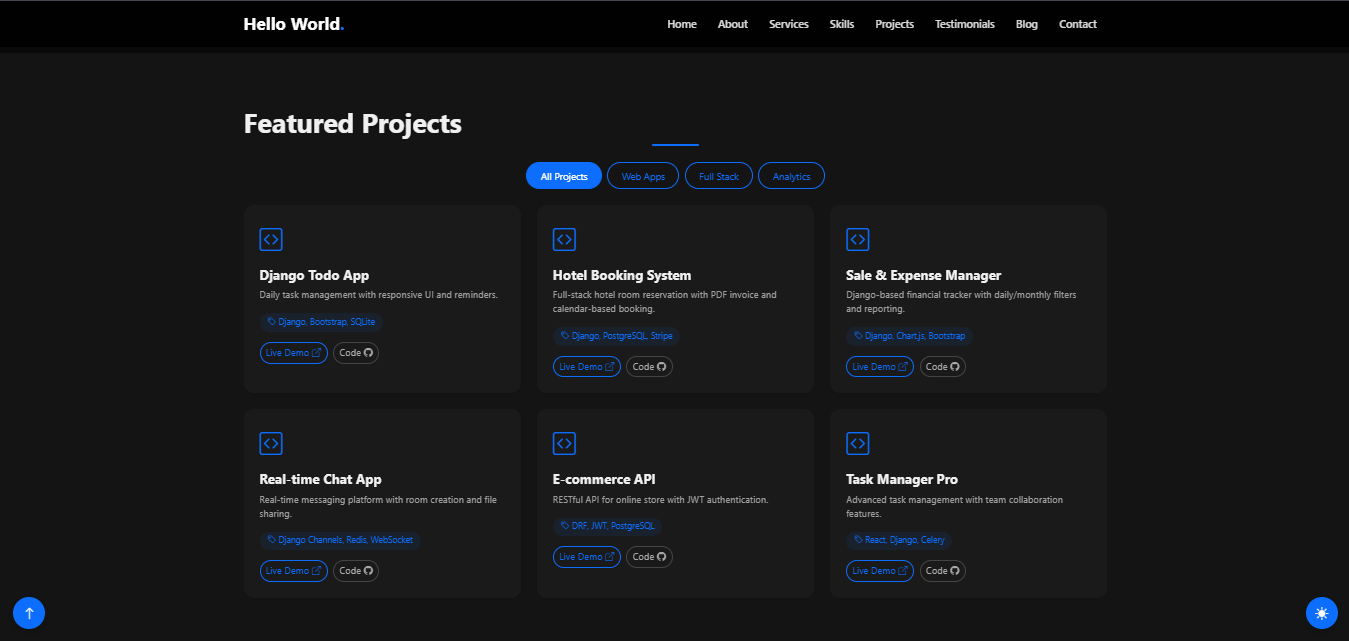Open the Contact nav link
This screenshot has height=641, width=1349.
click(x=1078, y=24)
